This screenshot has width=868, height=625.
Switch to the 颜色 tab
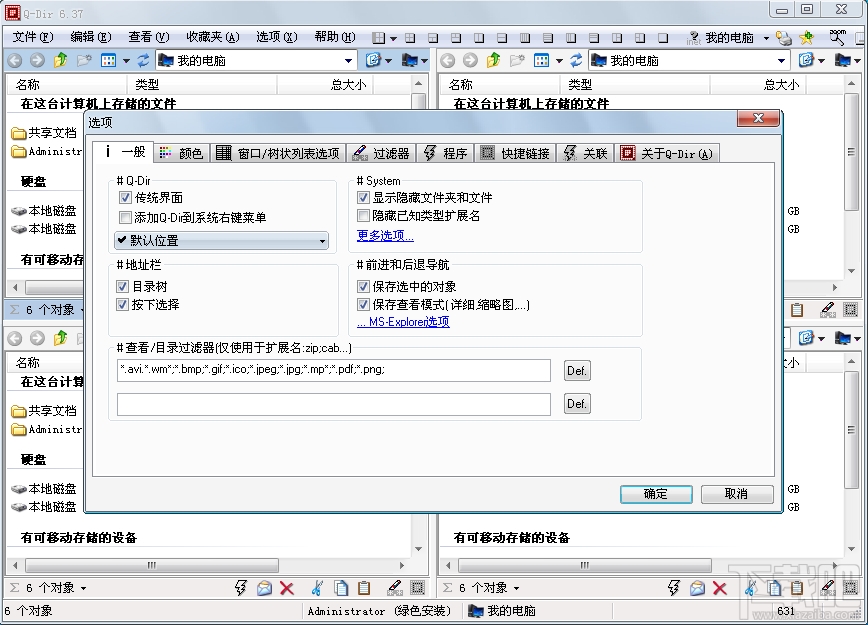pos(182,153)
